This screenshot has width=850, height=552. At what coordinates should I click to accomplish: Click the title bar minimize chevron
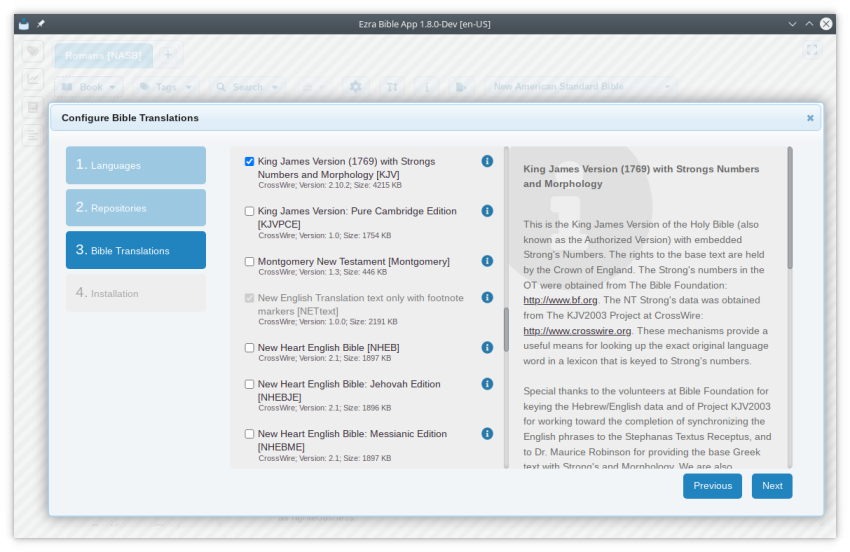click(792, 24)
